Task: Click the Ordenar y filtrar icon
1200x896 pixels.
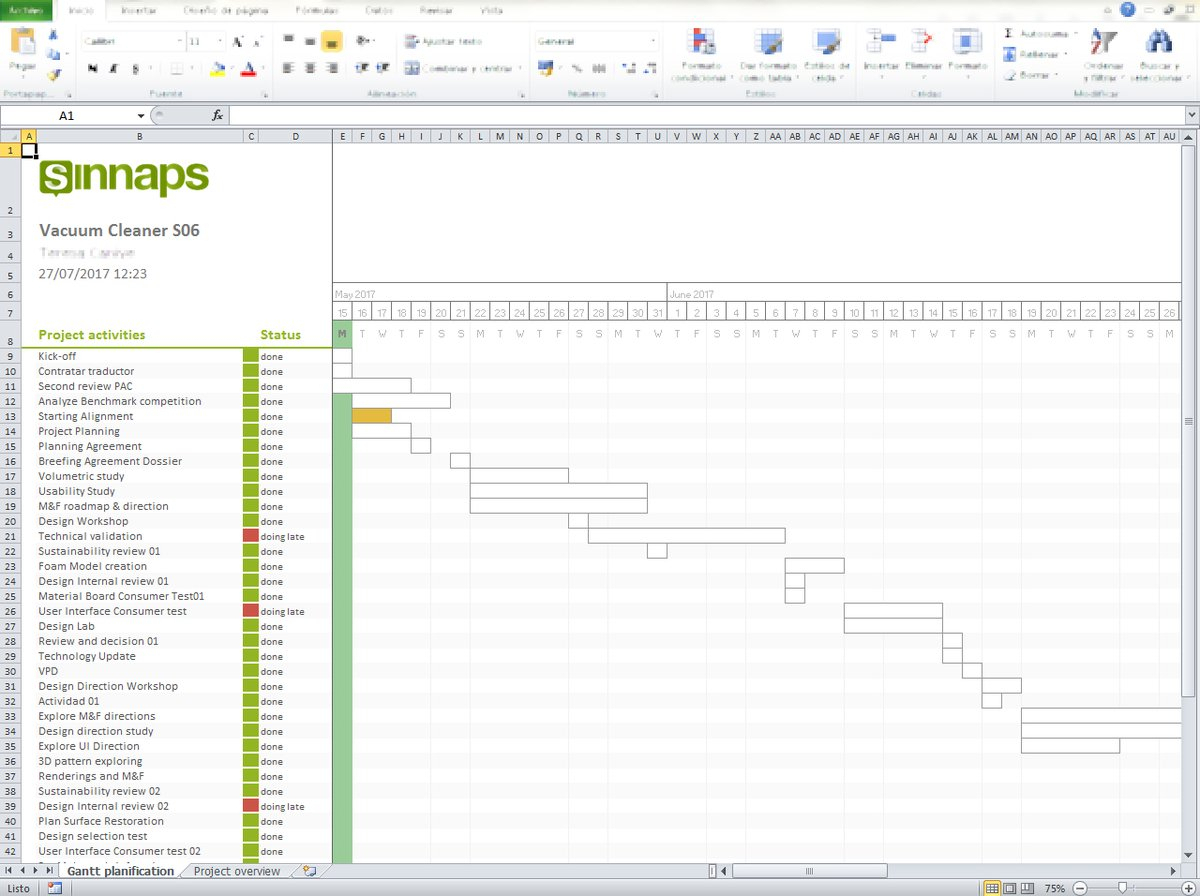Action: click(1103, 44)
